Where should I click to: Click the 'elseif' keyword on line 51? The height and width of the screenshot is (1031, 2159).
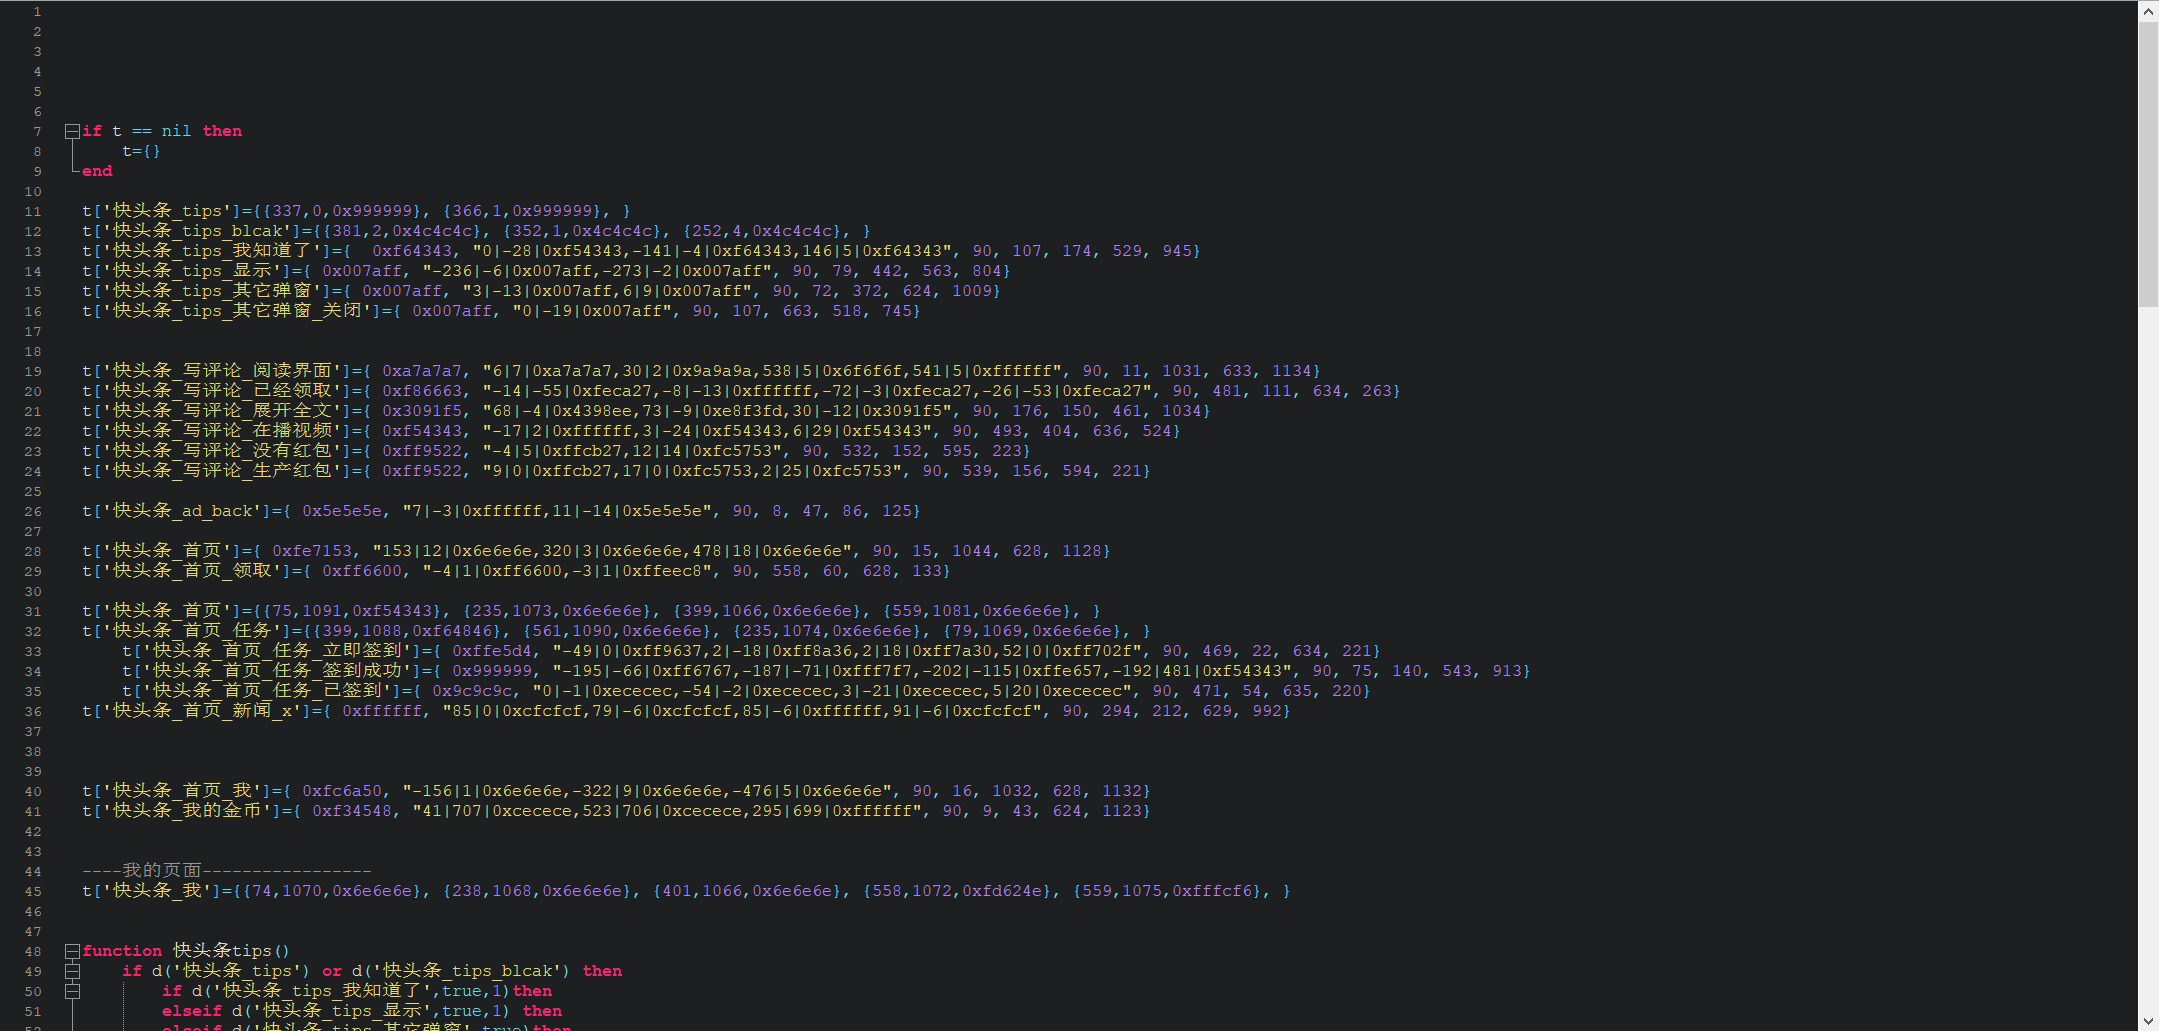tap(192, 1011)
